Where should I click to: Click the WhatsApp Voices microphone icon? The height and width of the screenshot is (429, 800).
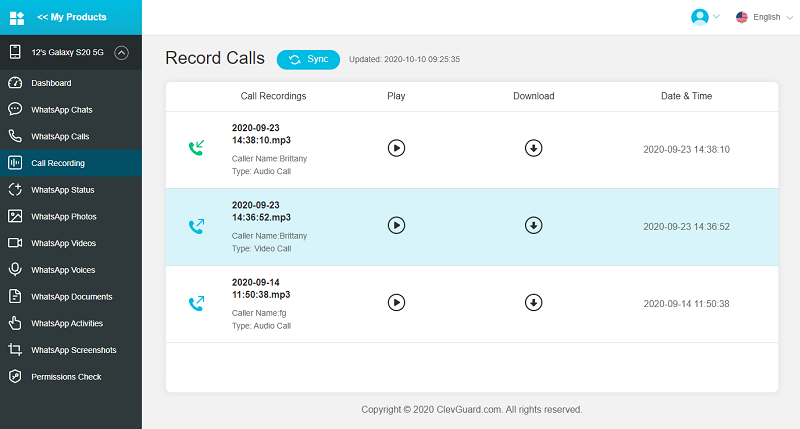pyautogui.click(x=15, y=269)
